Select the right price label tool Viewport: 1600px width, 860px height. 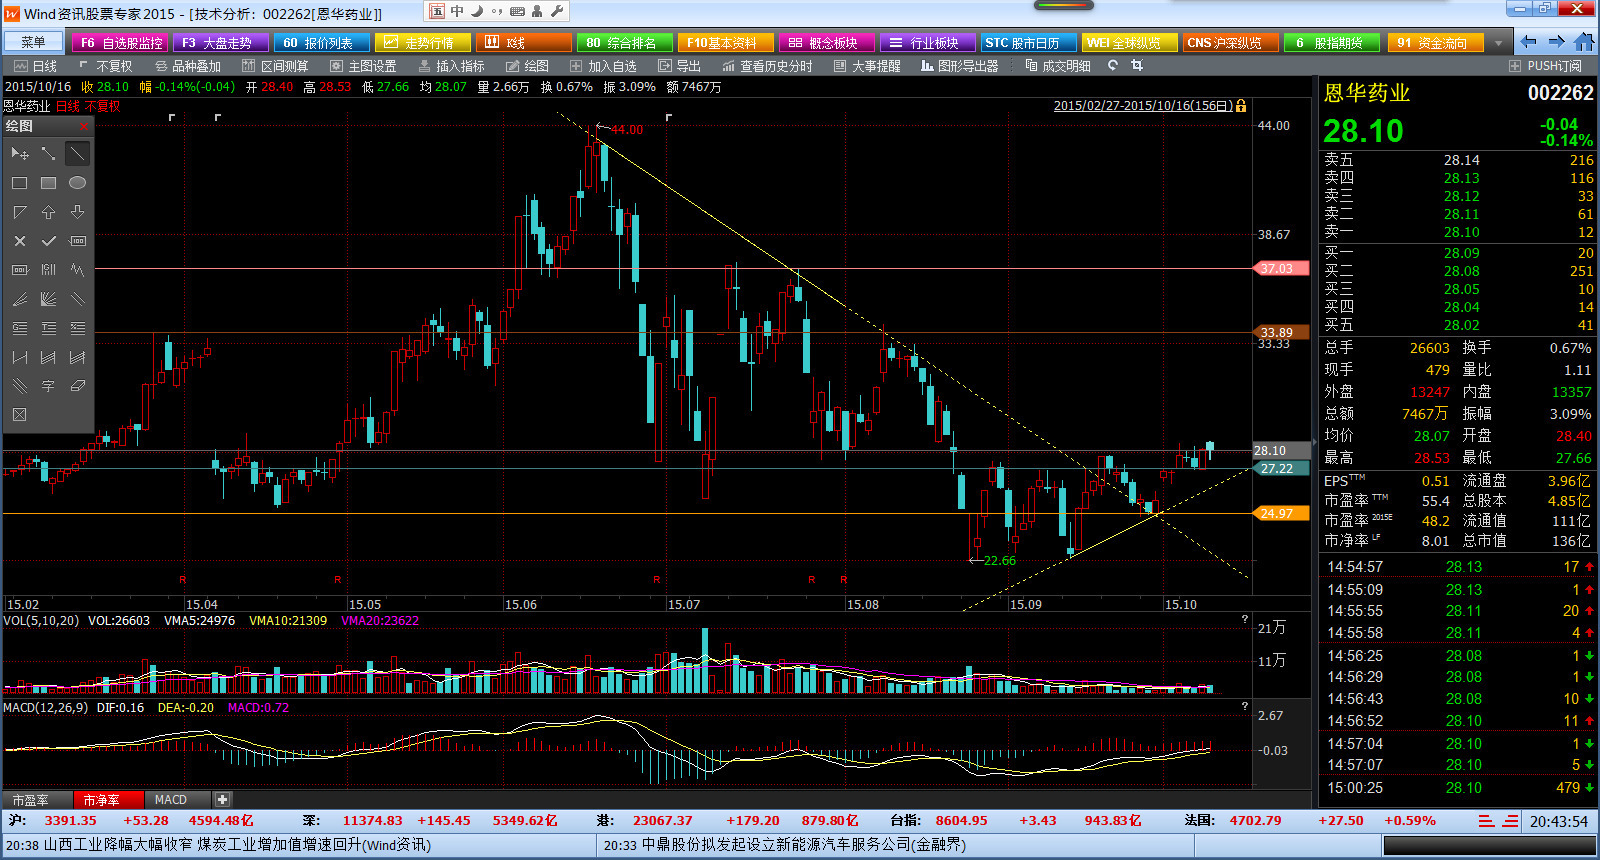19,270
